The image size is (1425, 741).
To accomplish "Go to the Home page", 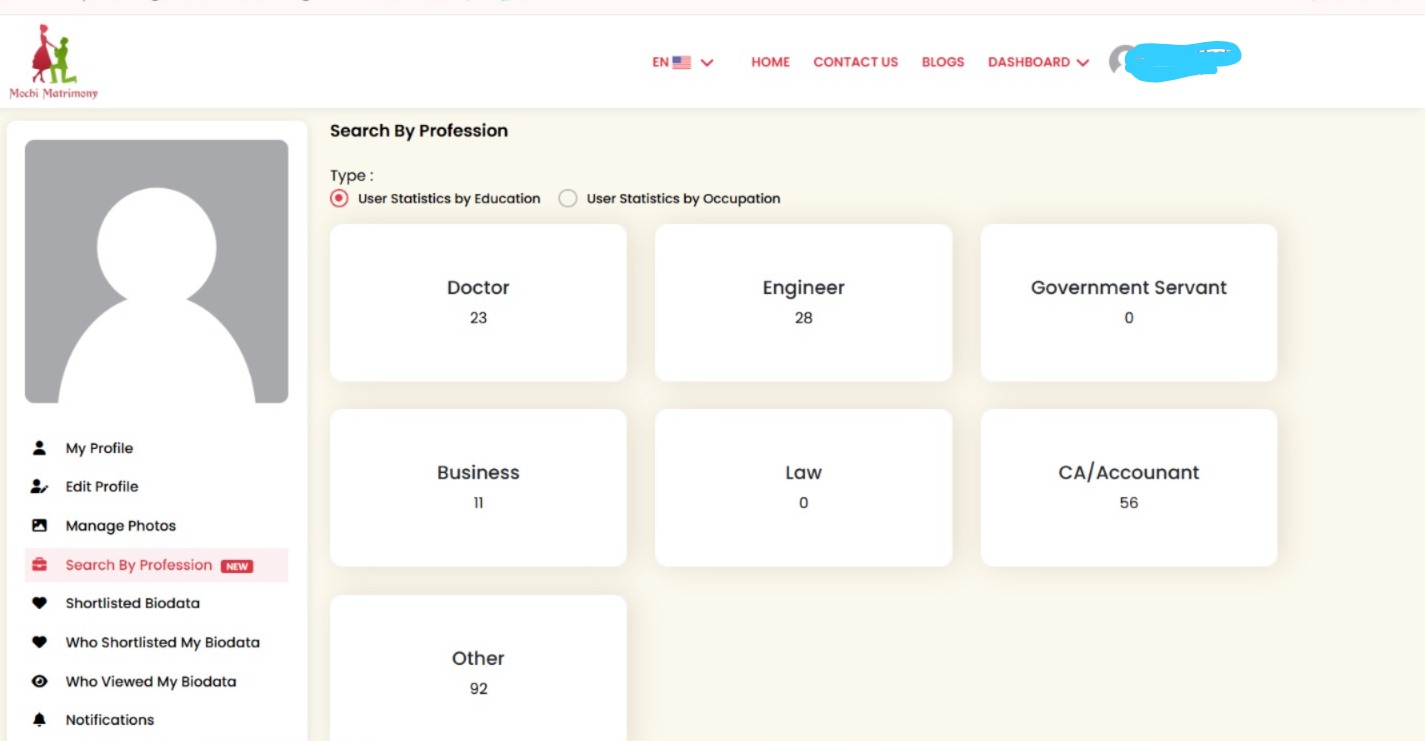I will pos(770,62).
